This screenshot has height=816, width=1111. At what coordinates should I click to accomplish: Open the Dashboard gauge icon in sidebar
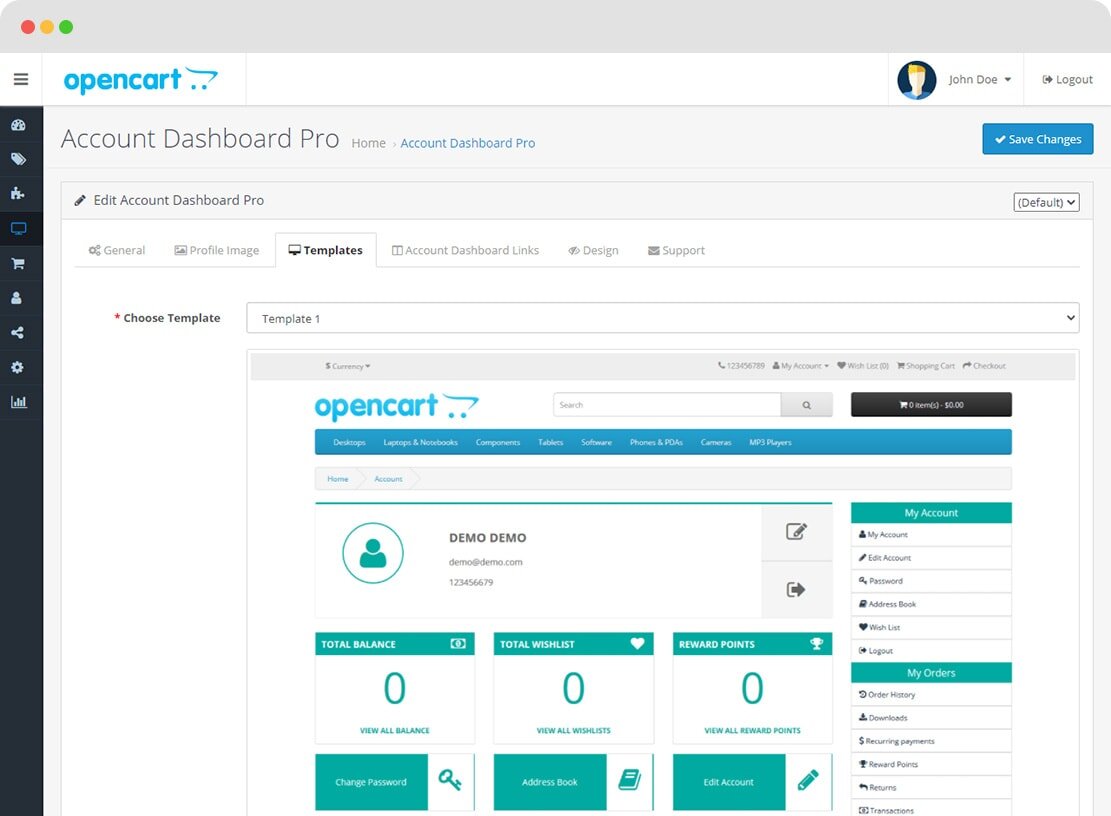[x=18, y=125]
